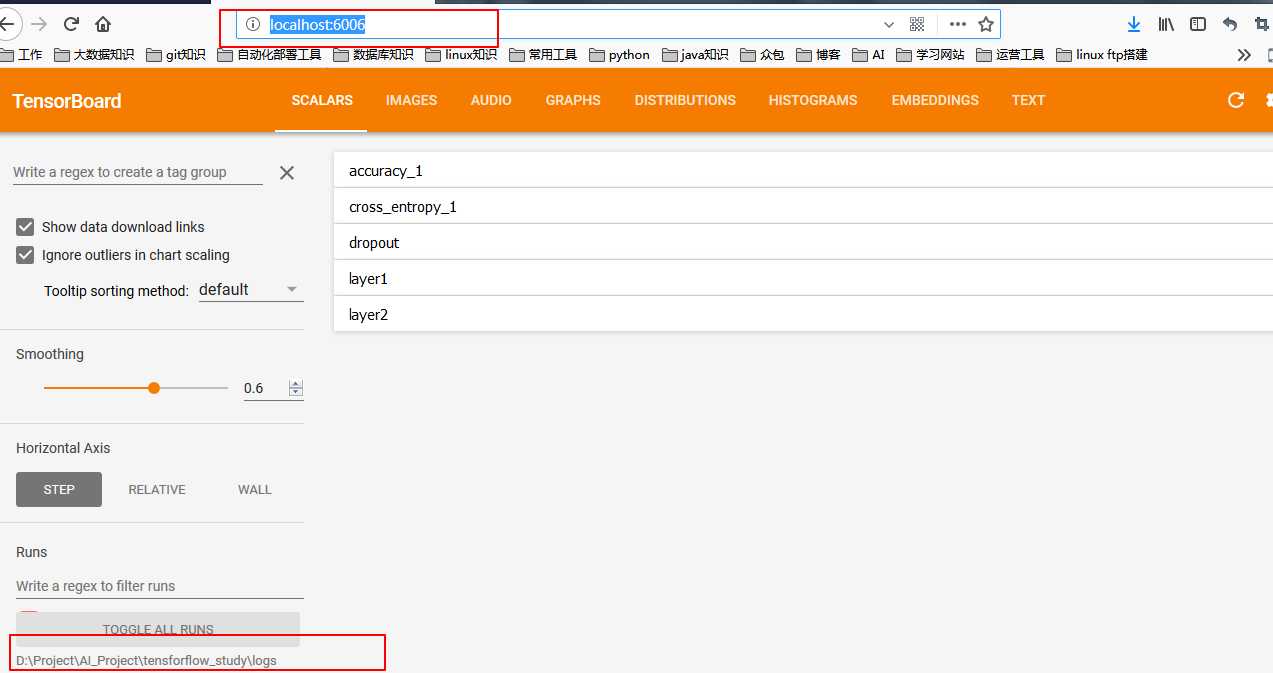Click TOGGLE ALL RUNS button
This screenshot has width=1273, height=673.
tap(158, 629)
